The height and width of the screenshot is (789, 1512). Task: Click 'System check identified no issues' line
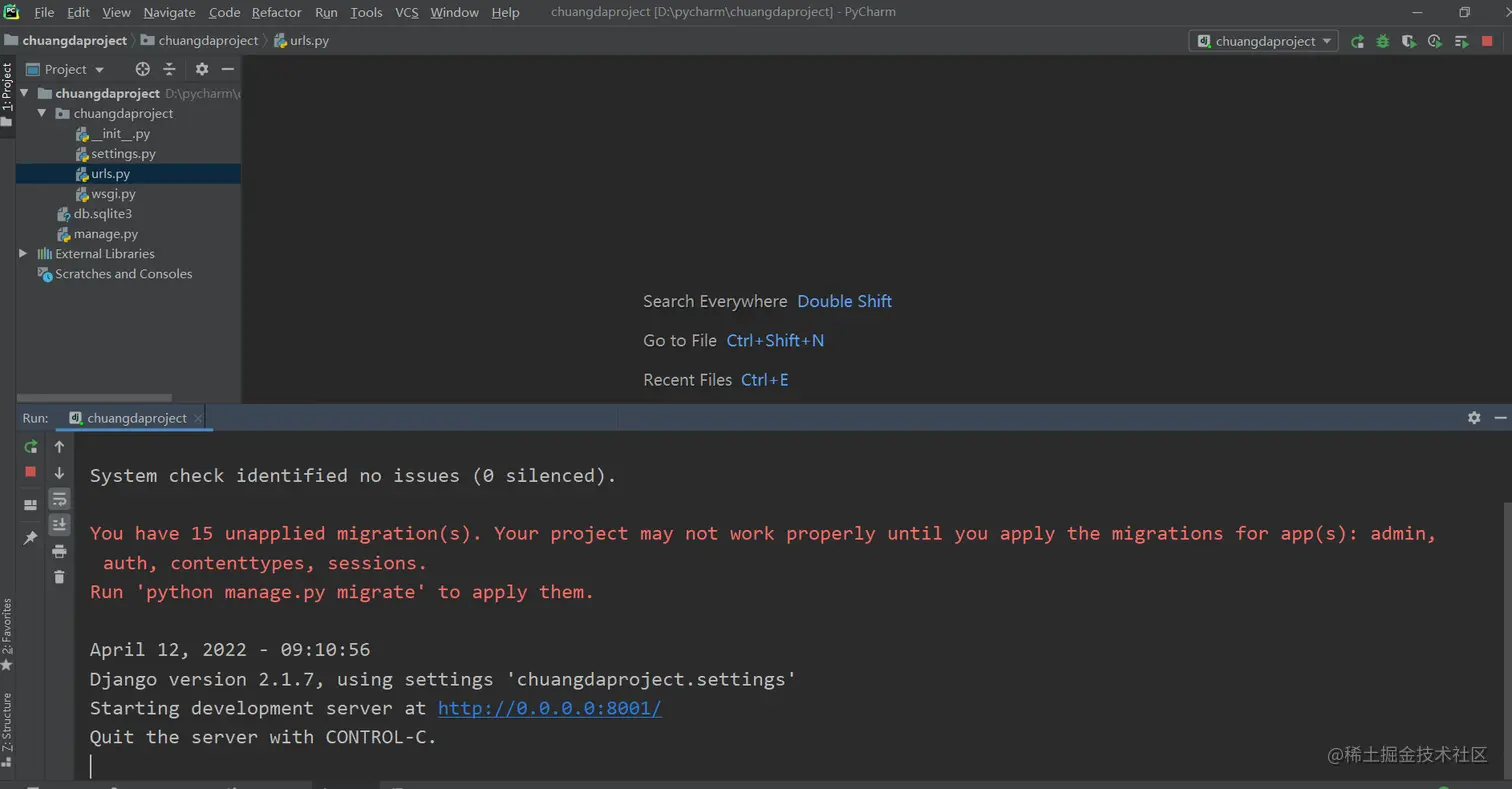[x=353, y=476]
